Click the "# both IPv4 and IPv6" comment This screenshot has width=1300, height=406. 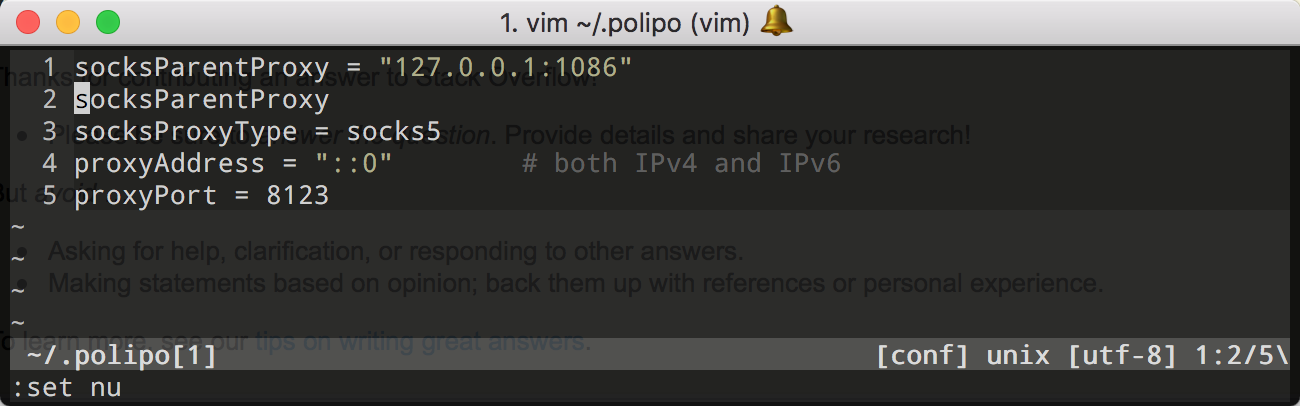click(682, 163)
